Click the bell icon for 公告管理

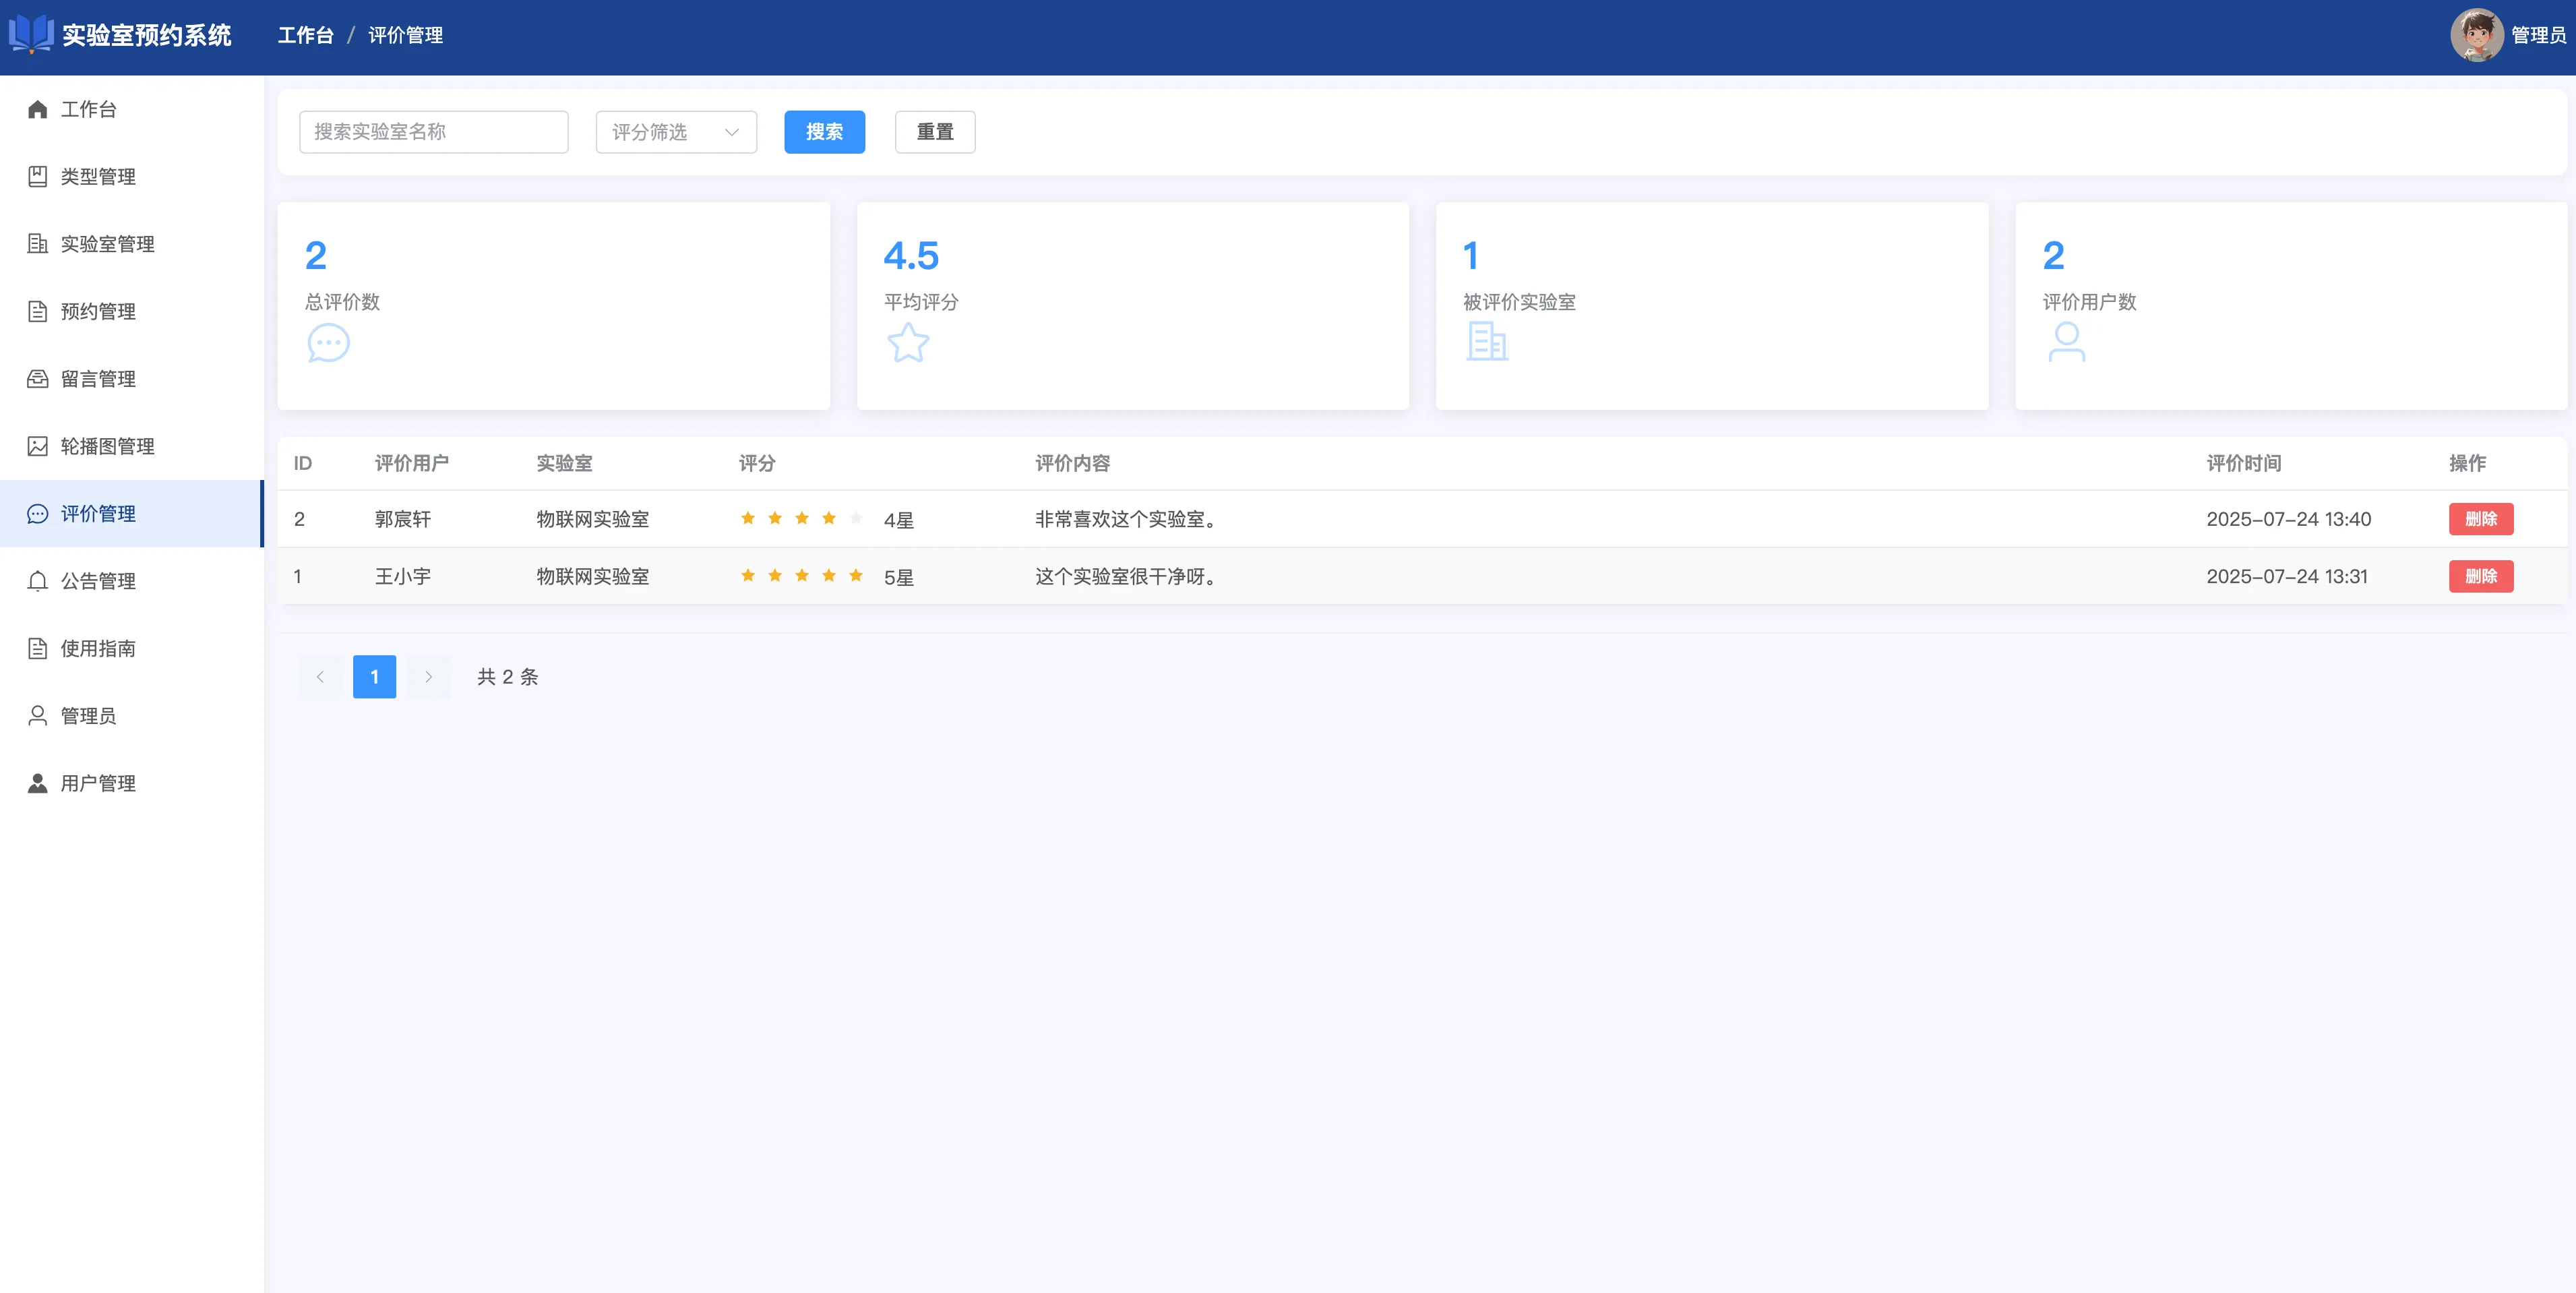point(37,581)
